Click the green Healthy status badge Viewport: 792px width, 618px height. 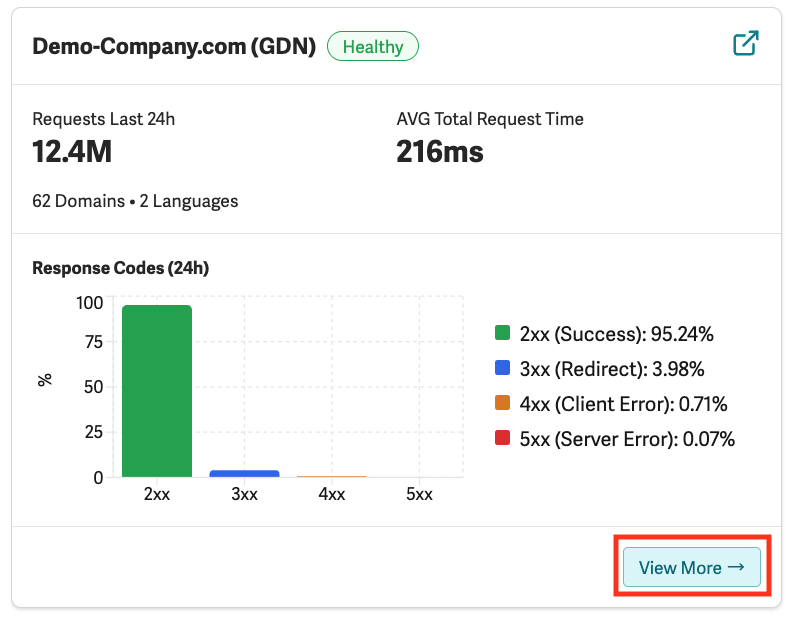coord(373,46)
